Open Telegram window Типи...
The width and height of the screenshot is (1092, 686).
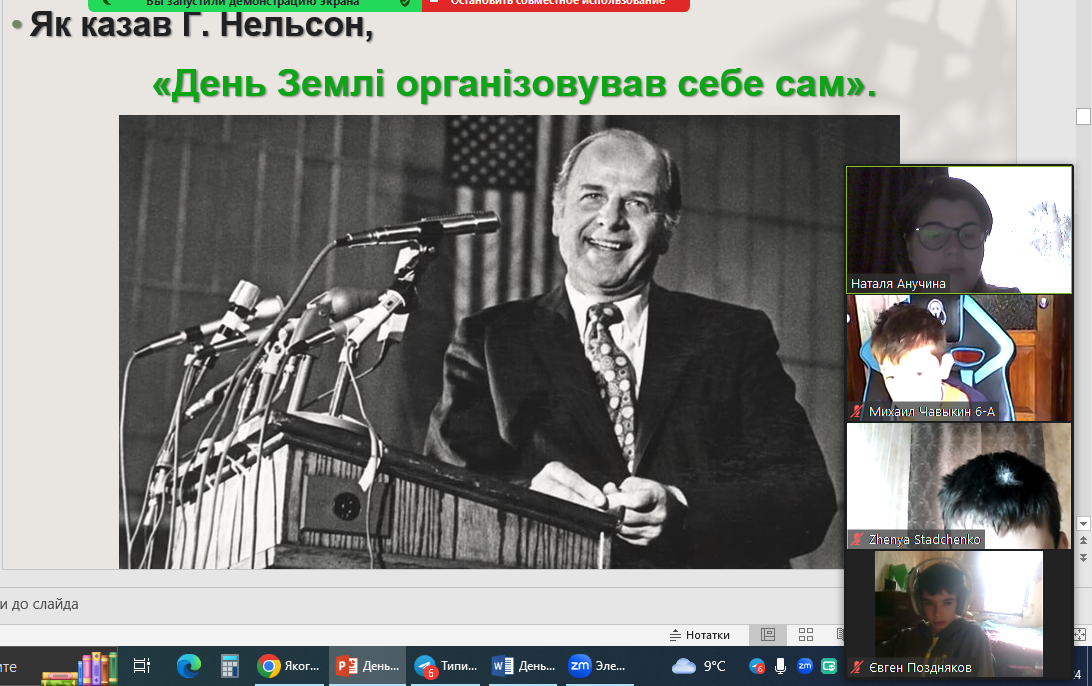[446, 666]
